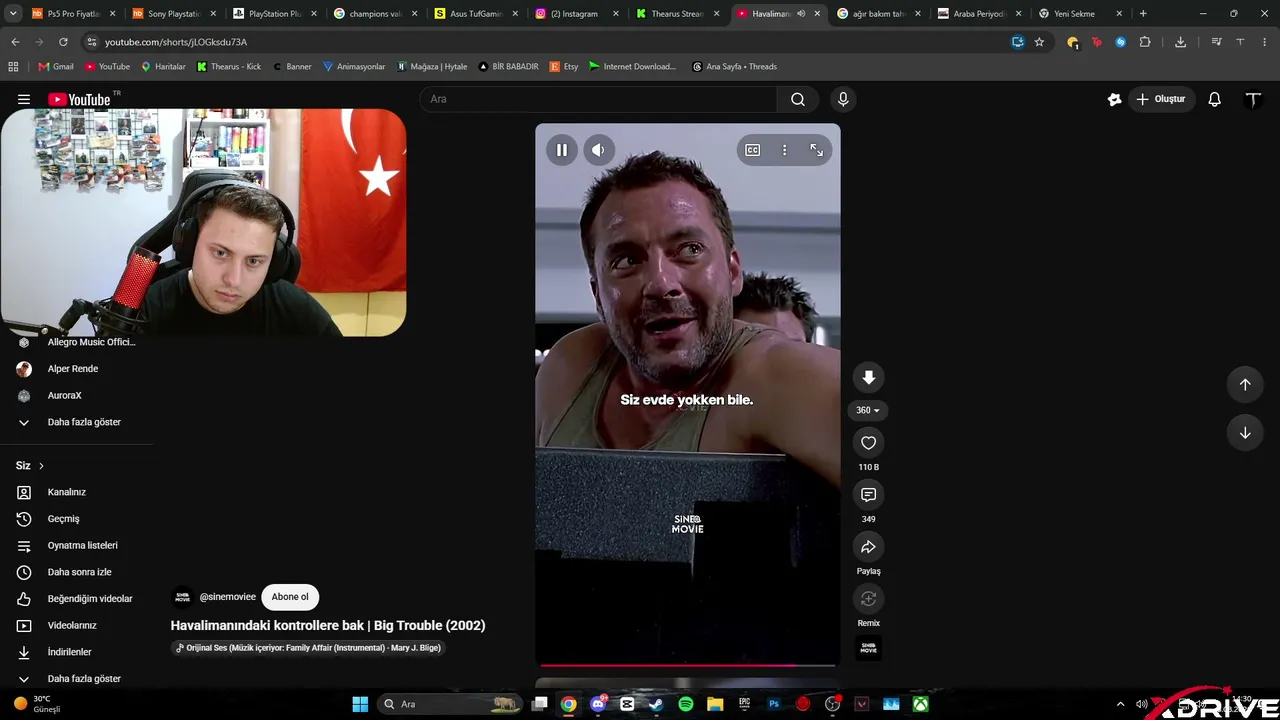1280x720 pixels.
Task: Switch to the PlayStation Plus tab
Action: [275, 14]
